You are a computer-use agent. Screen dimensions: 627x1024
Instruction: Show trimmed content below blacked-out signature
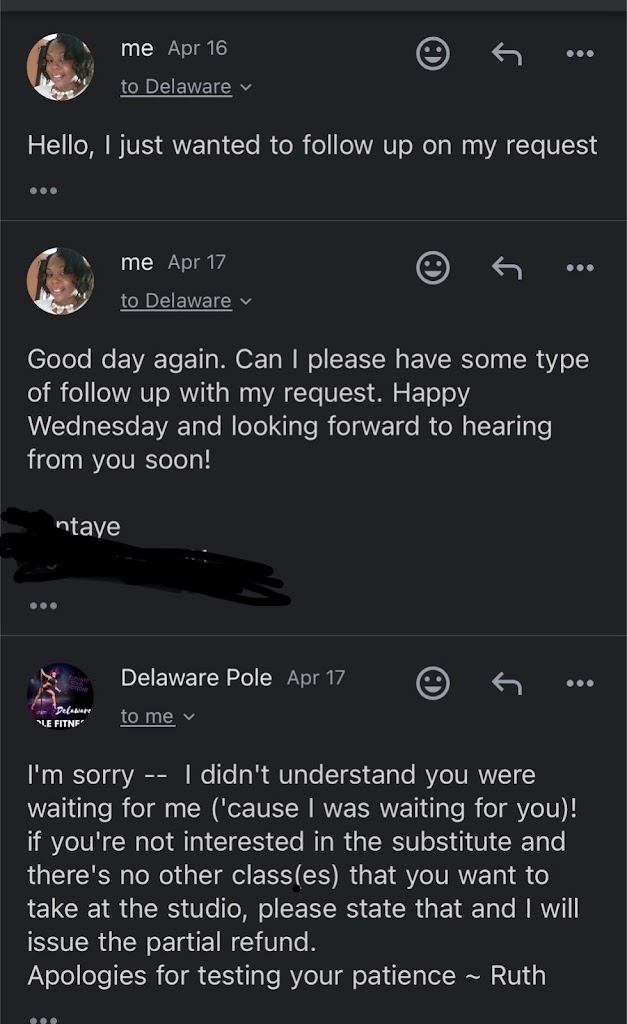[43, 605]
